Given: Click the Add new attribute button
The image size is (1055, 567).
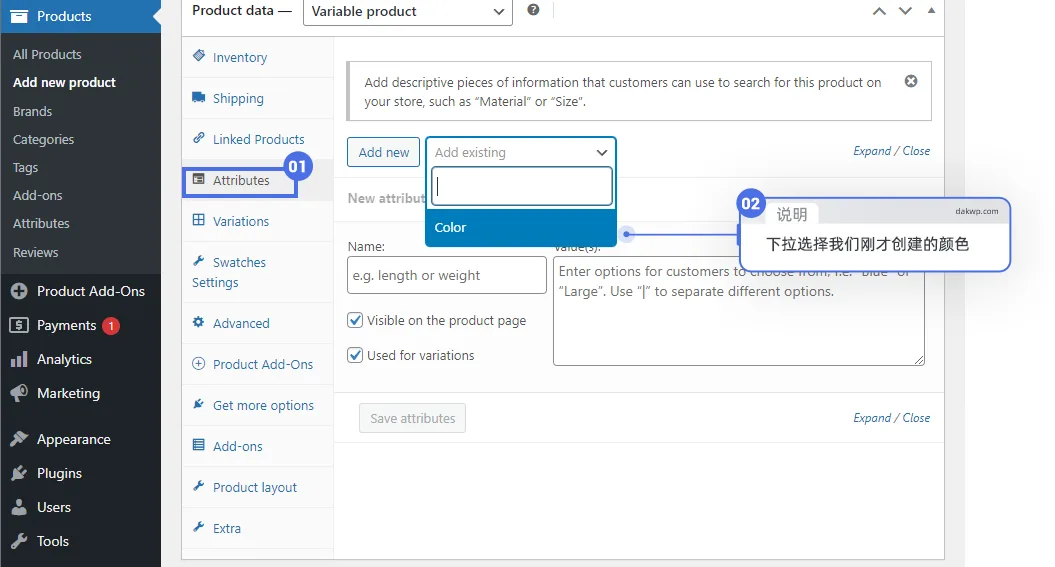Looking at the screenshot, I should tap(384, 152).
